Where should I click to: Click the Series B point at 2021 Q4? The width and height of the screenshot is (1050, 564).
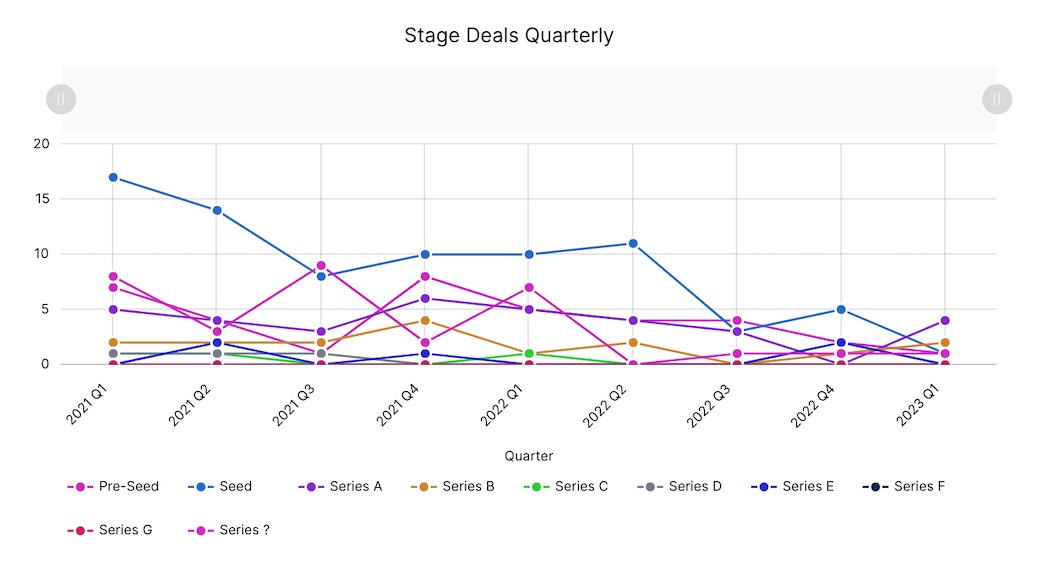[425, 321]
